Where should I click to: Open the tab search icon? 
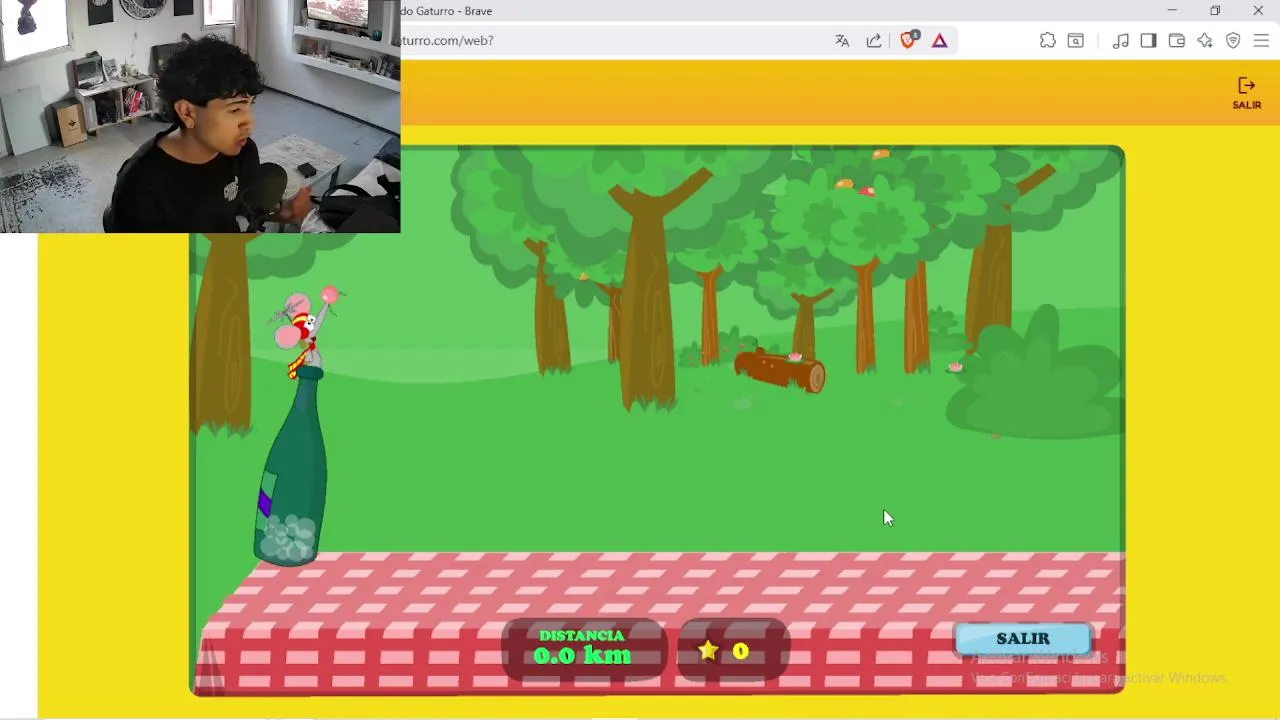coord(1076,41)
